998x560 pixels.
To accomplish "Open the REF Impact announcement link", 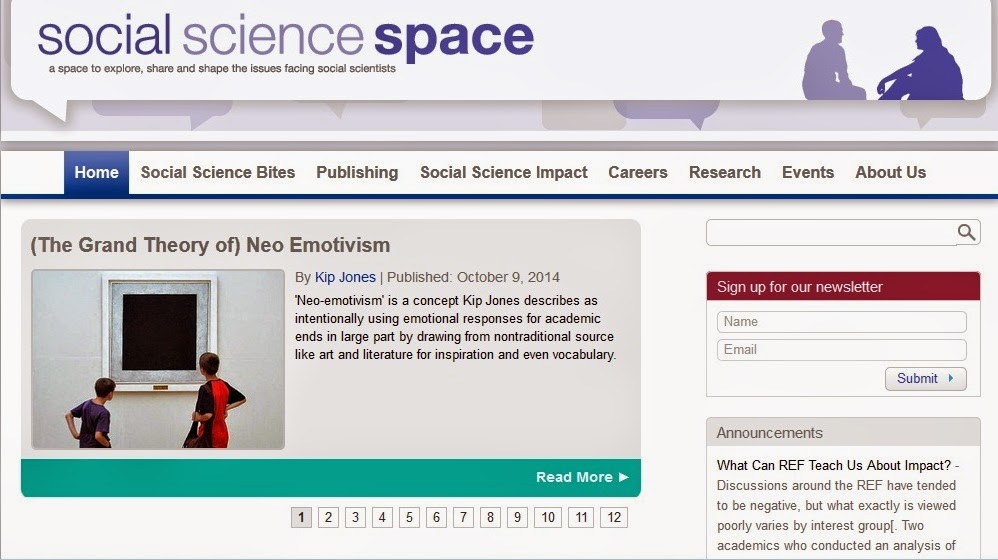I will [834, 465].
